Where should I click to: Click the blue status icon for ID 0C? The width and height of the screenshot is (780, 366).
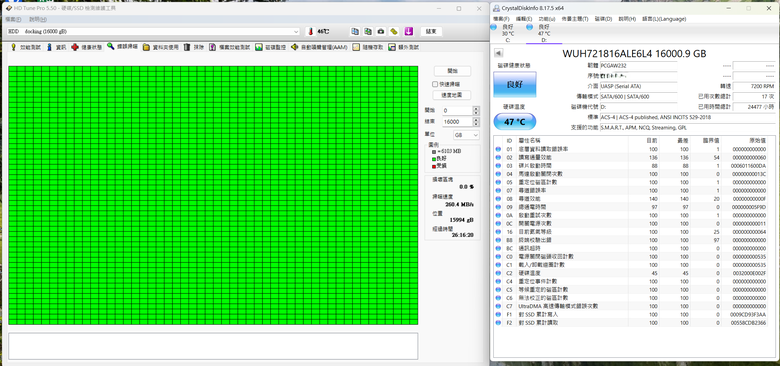click(x=498, y=223)
